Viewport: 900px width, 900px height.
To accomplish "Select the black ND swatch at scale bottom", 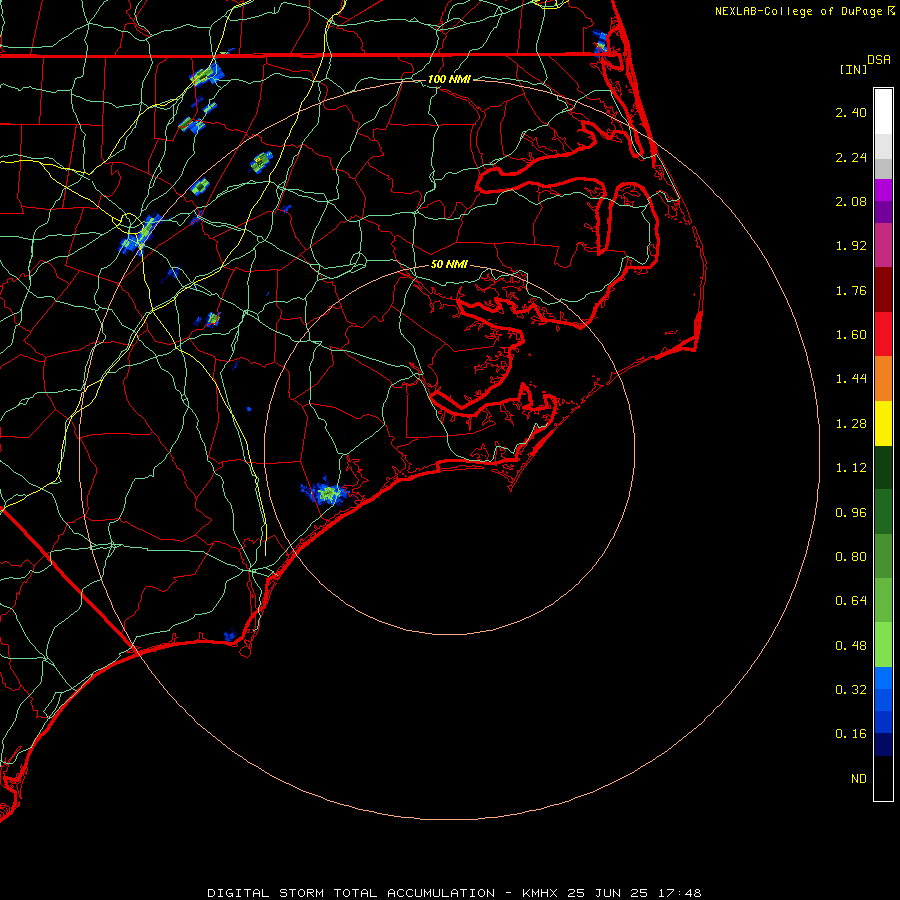I will click(x=883, y=778).
